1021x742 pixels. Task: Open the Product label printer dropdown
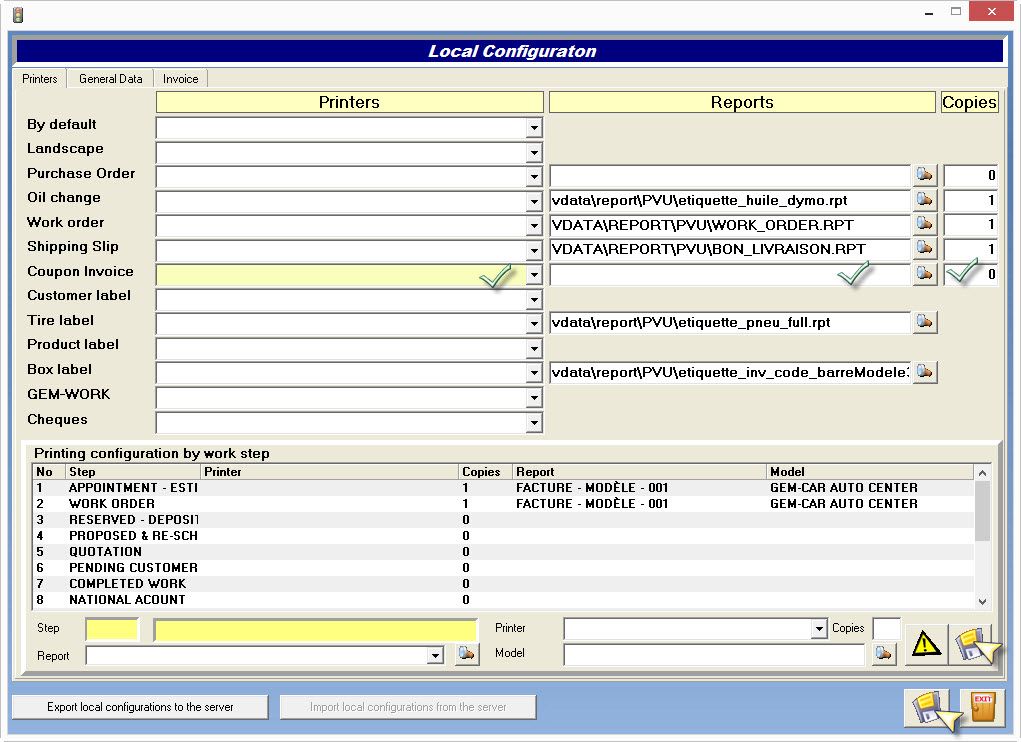534,348
